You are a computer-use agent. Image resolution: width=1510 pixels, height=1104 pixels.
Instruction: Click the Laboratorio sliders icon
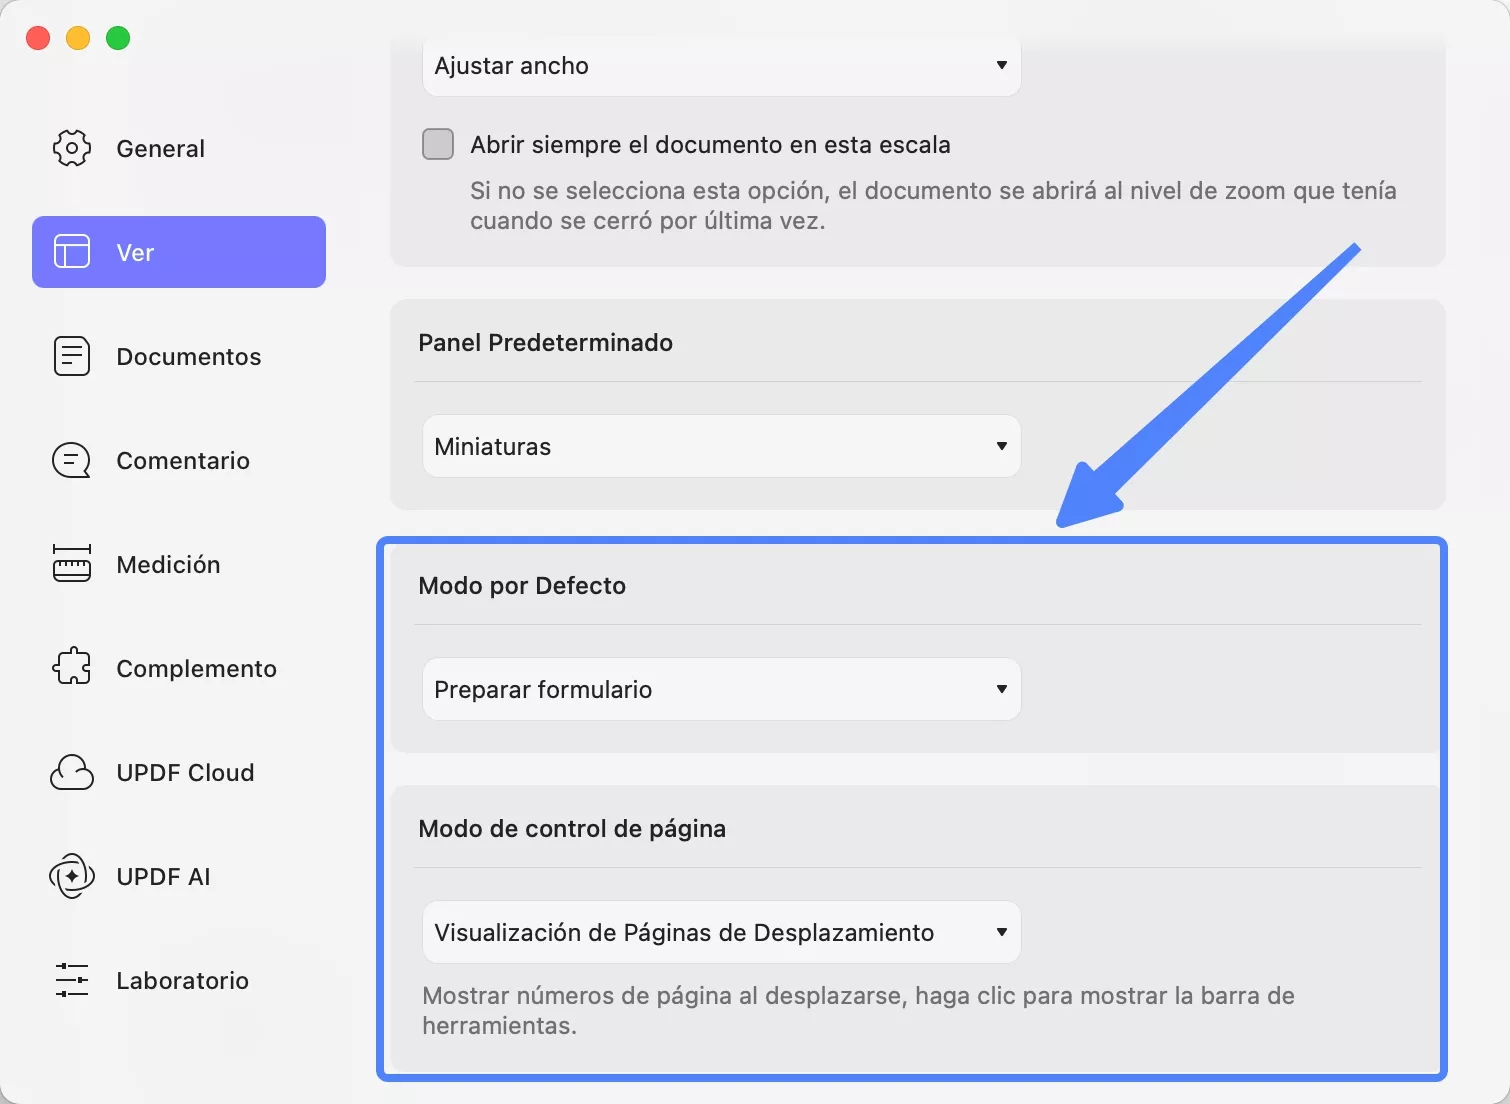(x=72, y=980)
